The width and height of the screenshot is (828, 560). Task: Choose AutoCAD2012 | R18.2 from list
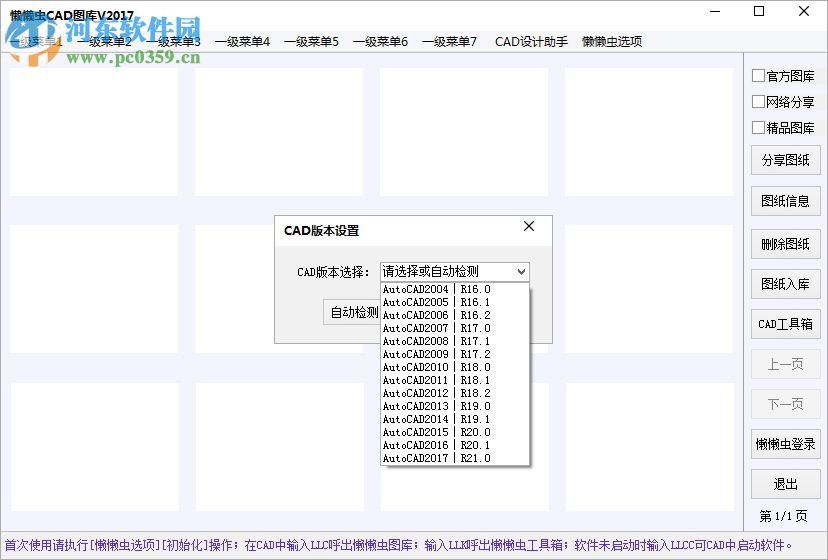(x=455, y=393)
